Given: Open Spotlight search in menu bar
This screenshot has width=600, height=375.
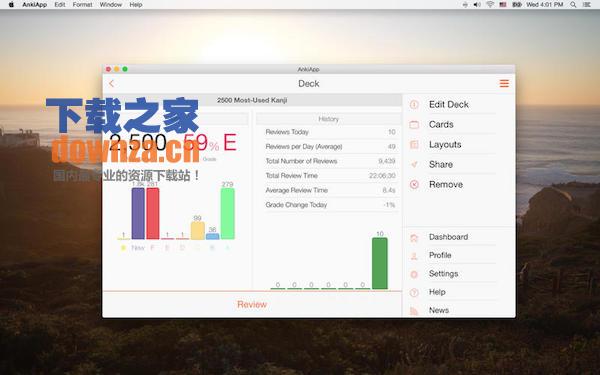Looking at the screenshot, I should pos(573,5).
